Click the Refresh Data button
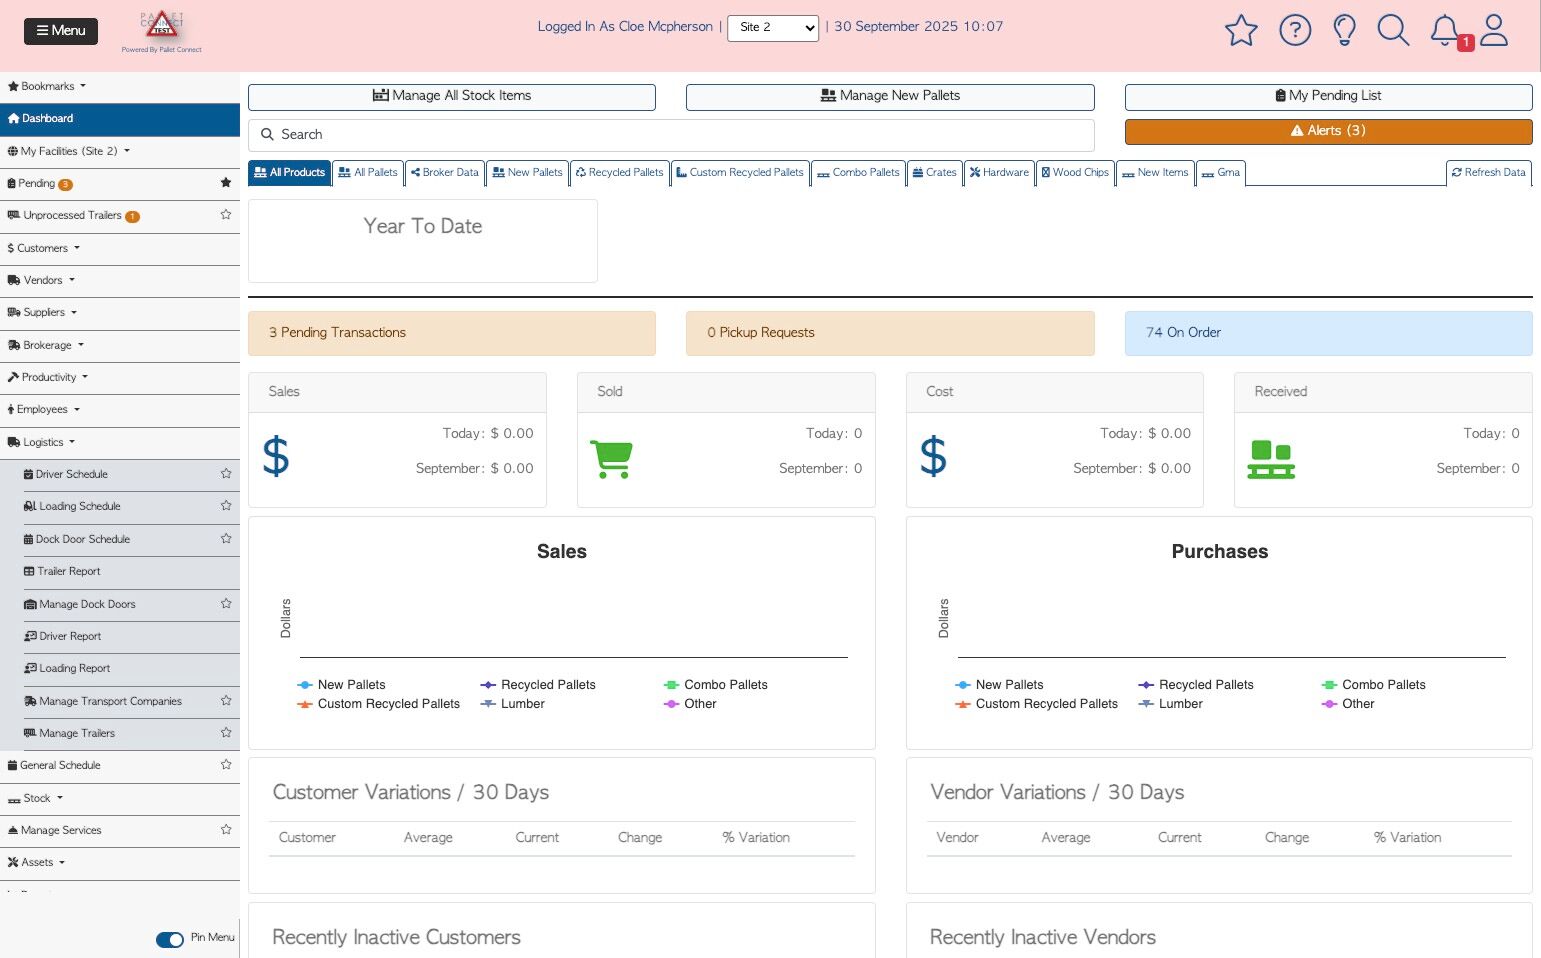The height and width of the screenshot is (958, 1541). [x=1489, y=173]
